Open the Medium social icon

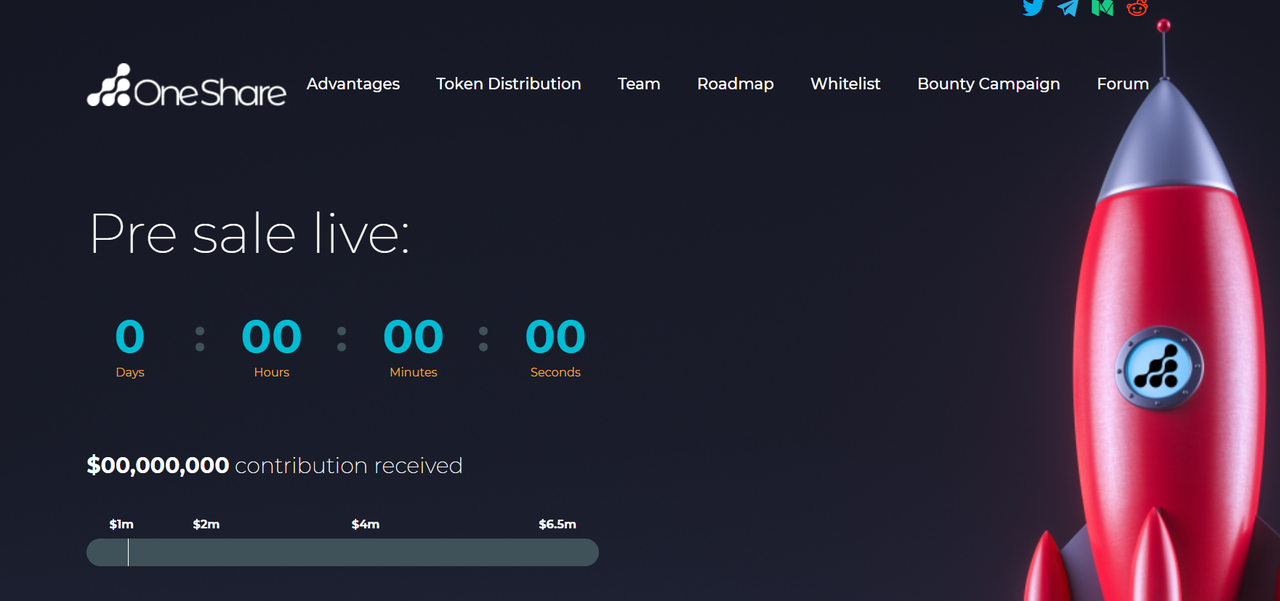[x=1103, y=7]
